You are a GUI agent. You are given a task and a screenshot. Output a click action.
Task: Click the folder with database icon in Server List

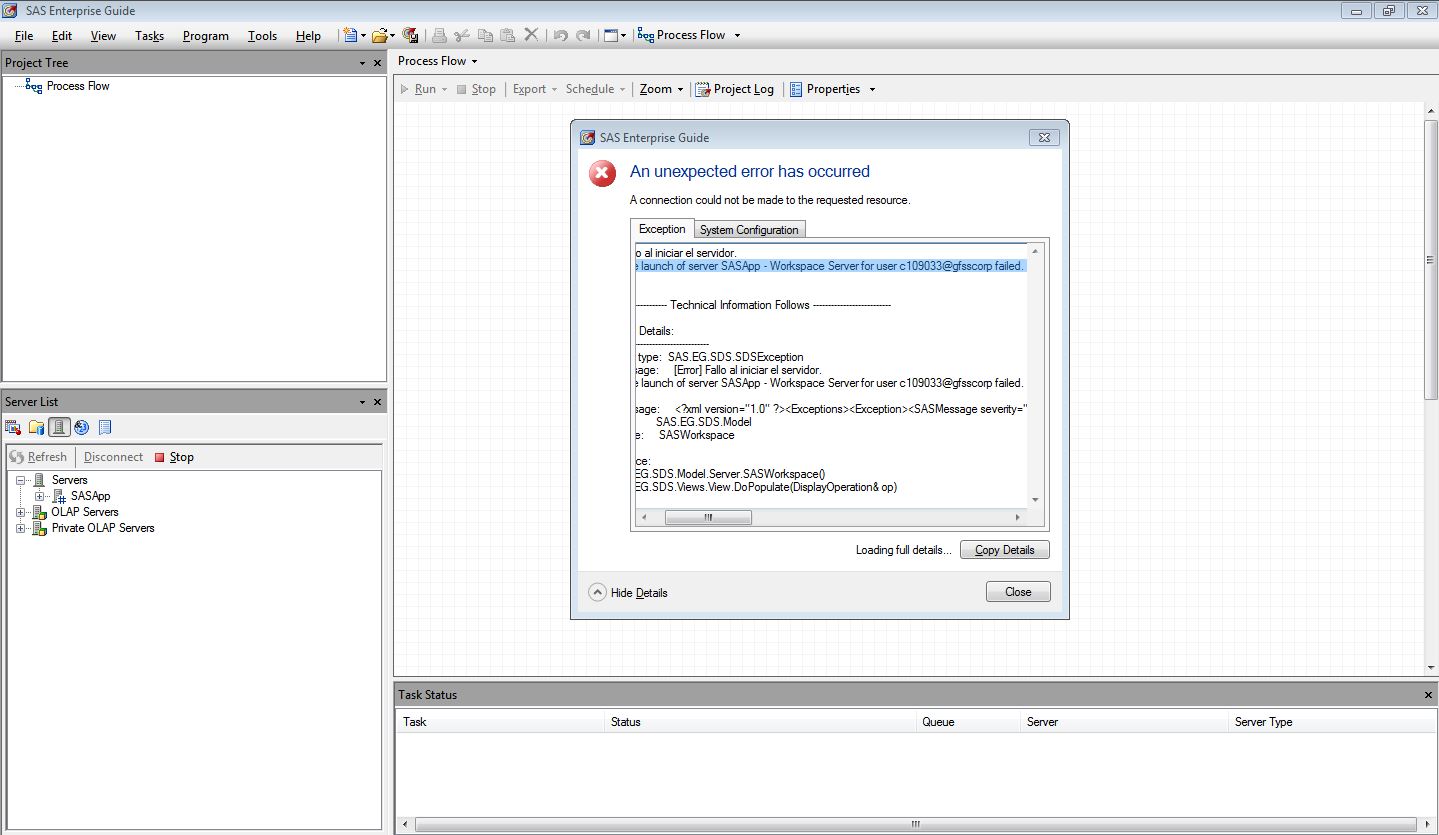(37, 427)
